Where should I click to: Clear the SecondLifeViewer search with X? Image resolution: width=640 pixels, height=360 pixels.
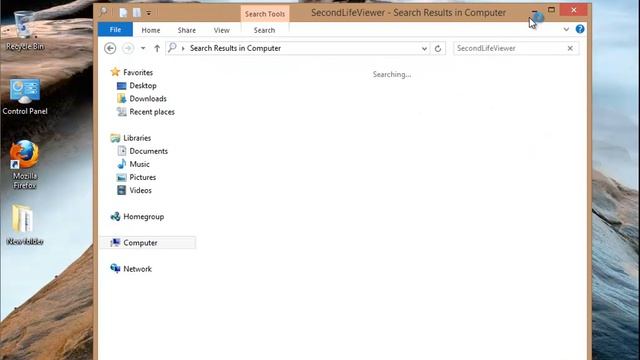coord(570,48)
